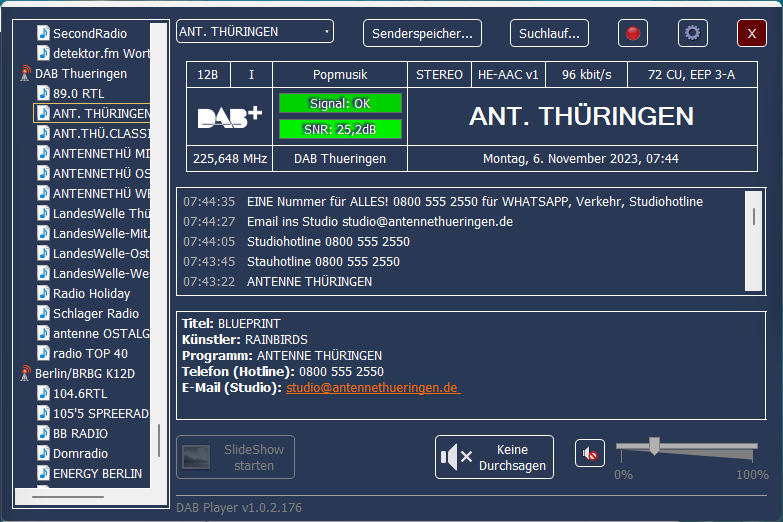Screen dimensions: 783x522
Task: Open settings with the gear icon
Action: (692, 33)
